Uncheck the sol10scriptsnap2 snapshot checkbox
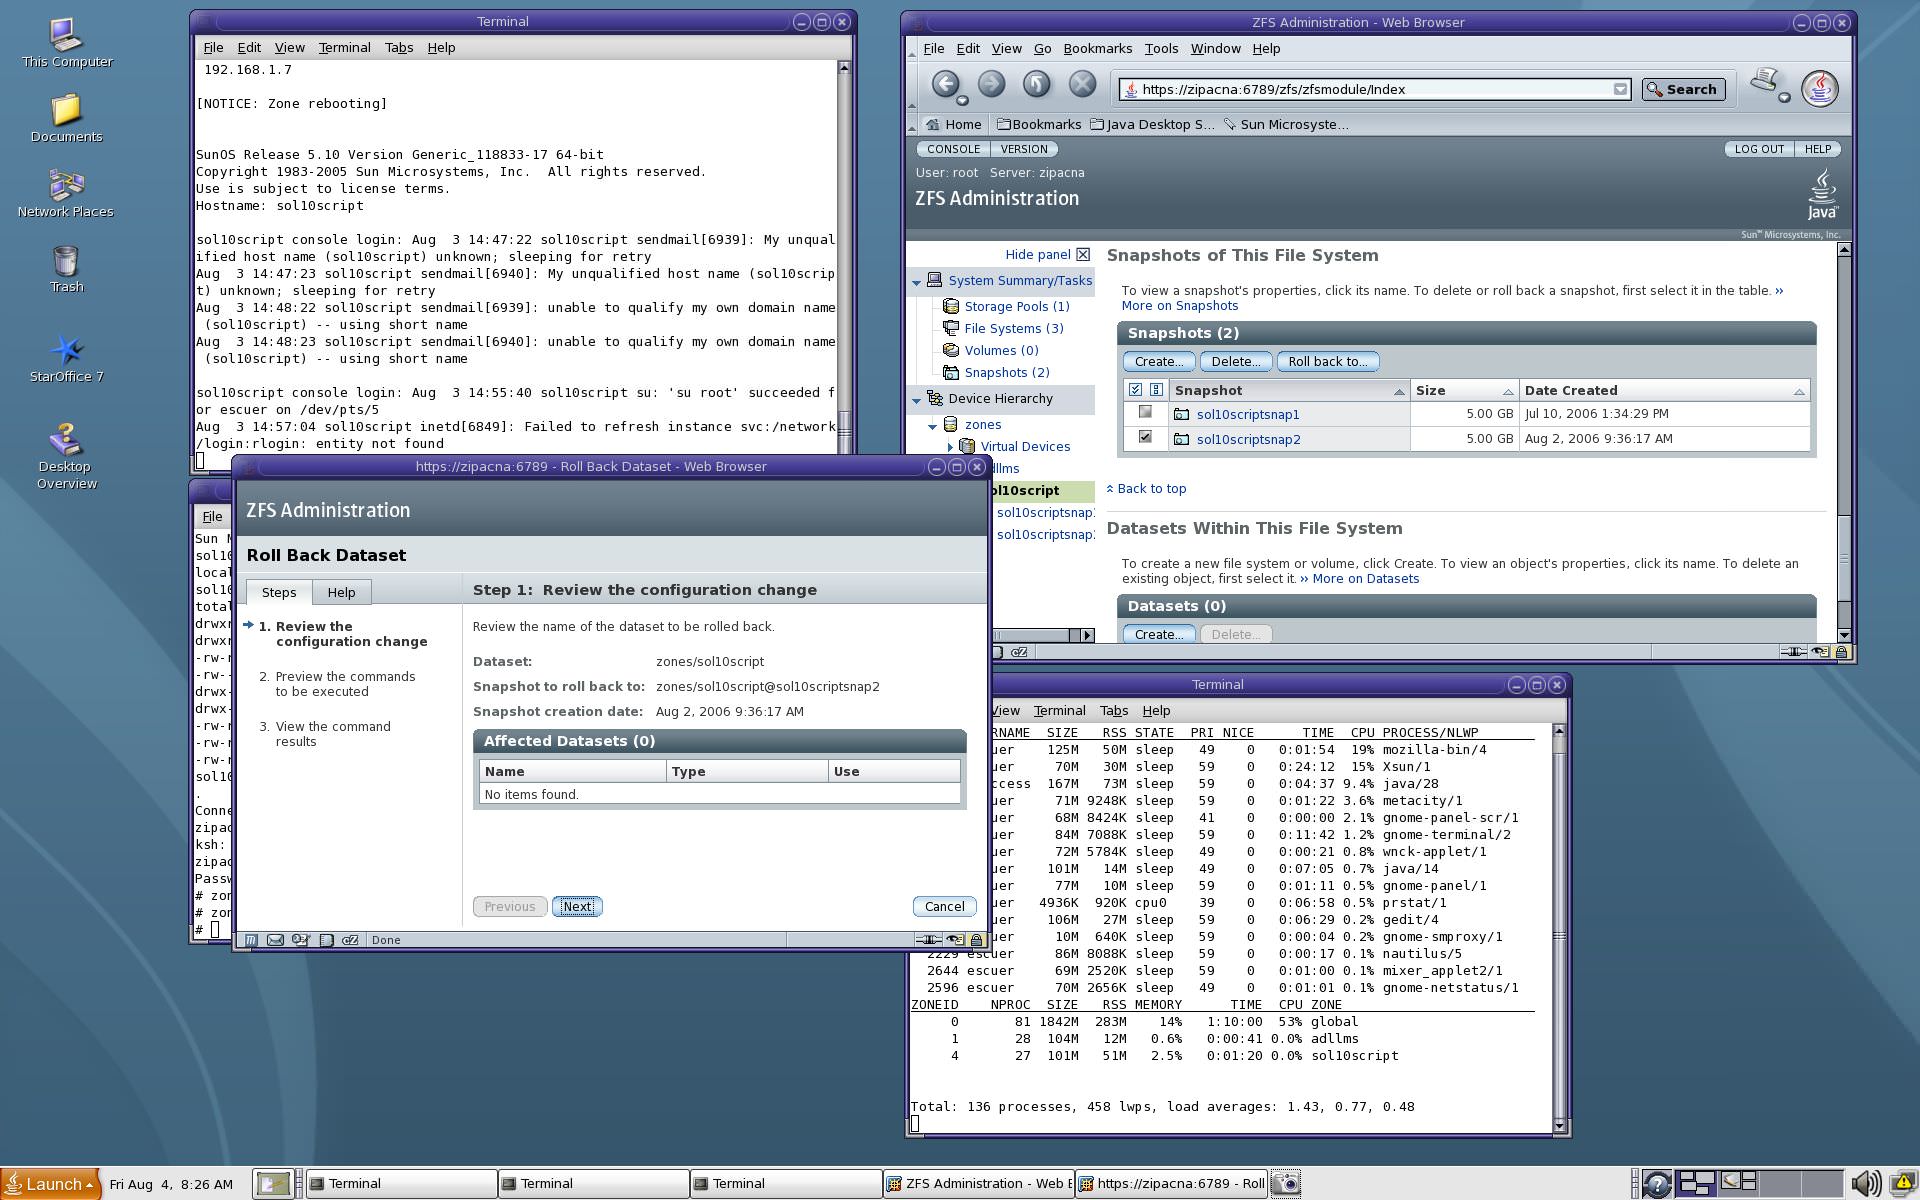Screen dimensions: 1920x1200 (x=1145, y=437)
